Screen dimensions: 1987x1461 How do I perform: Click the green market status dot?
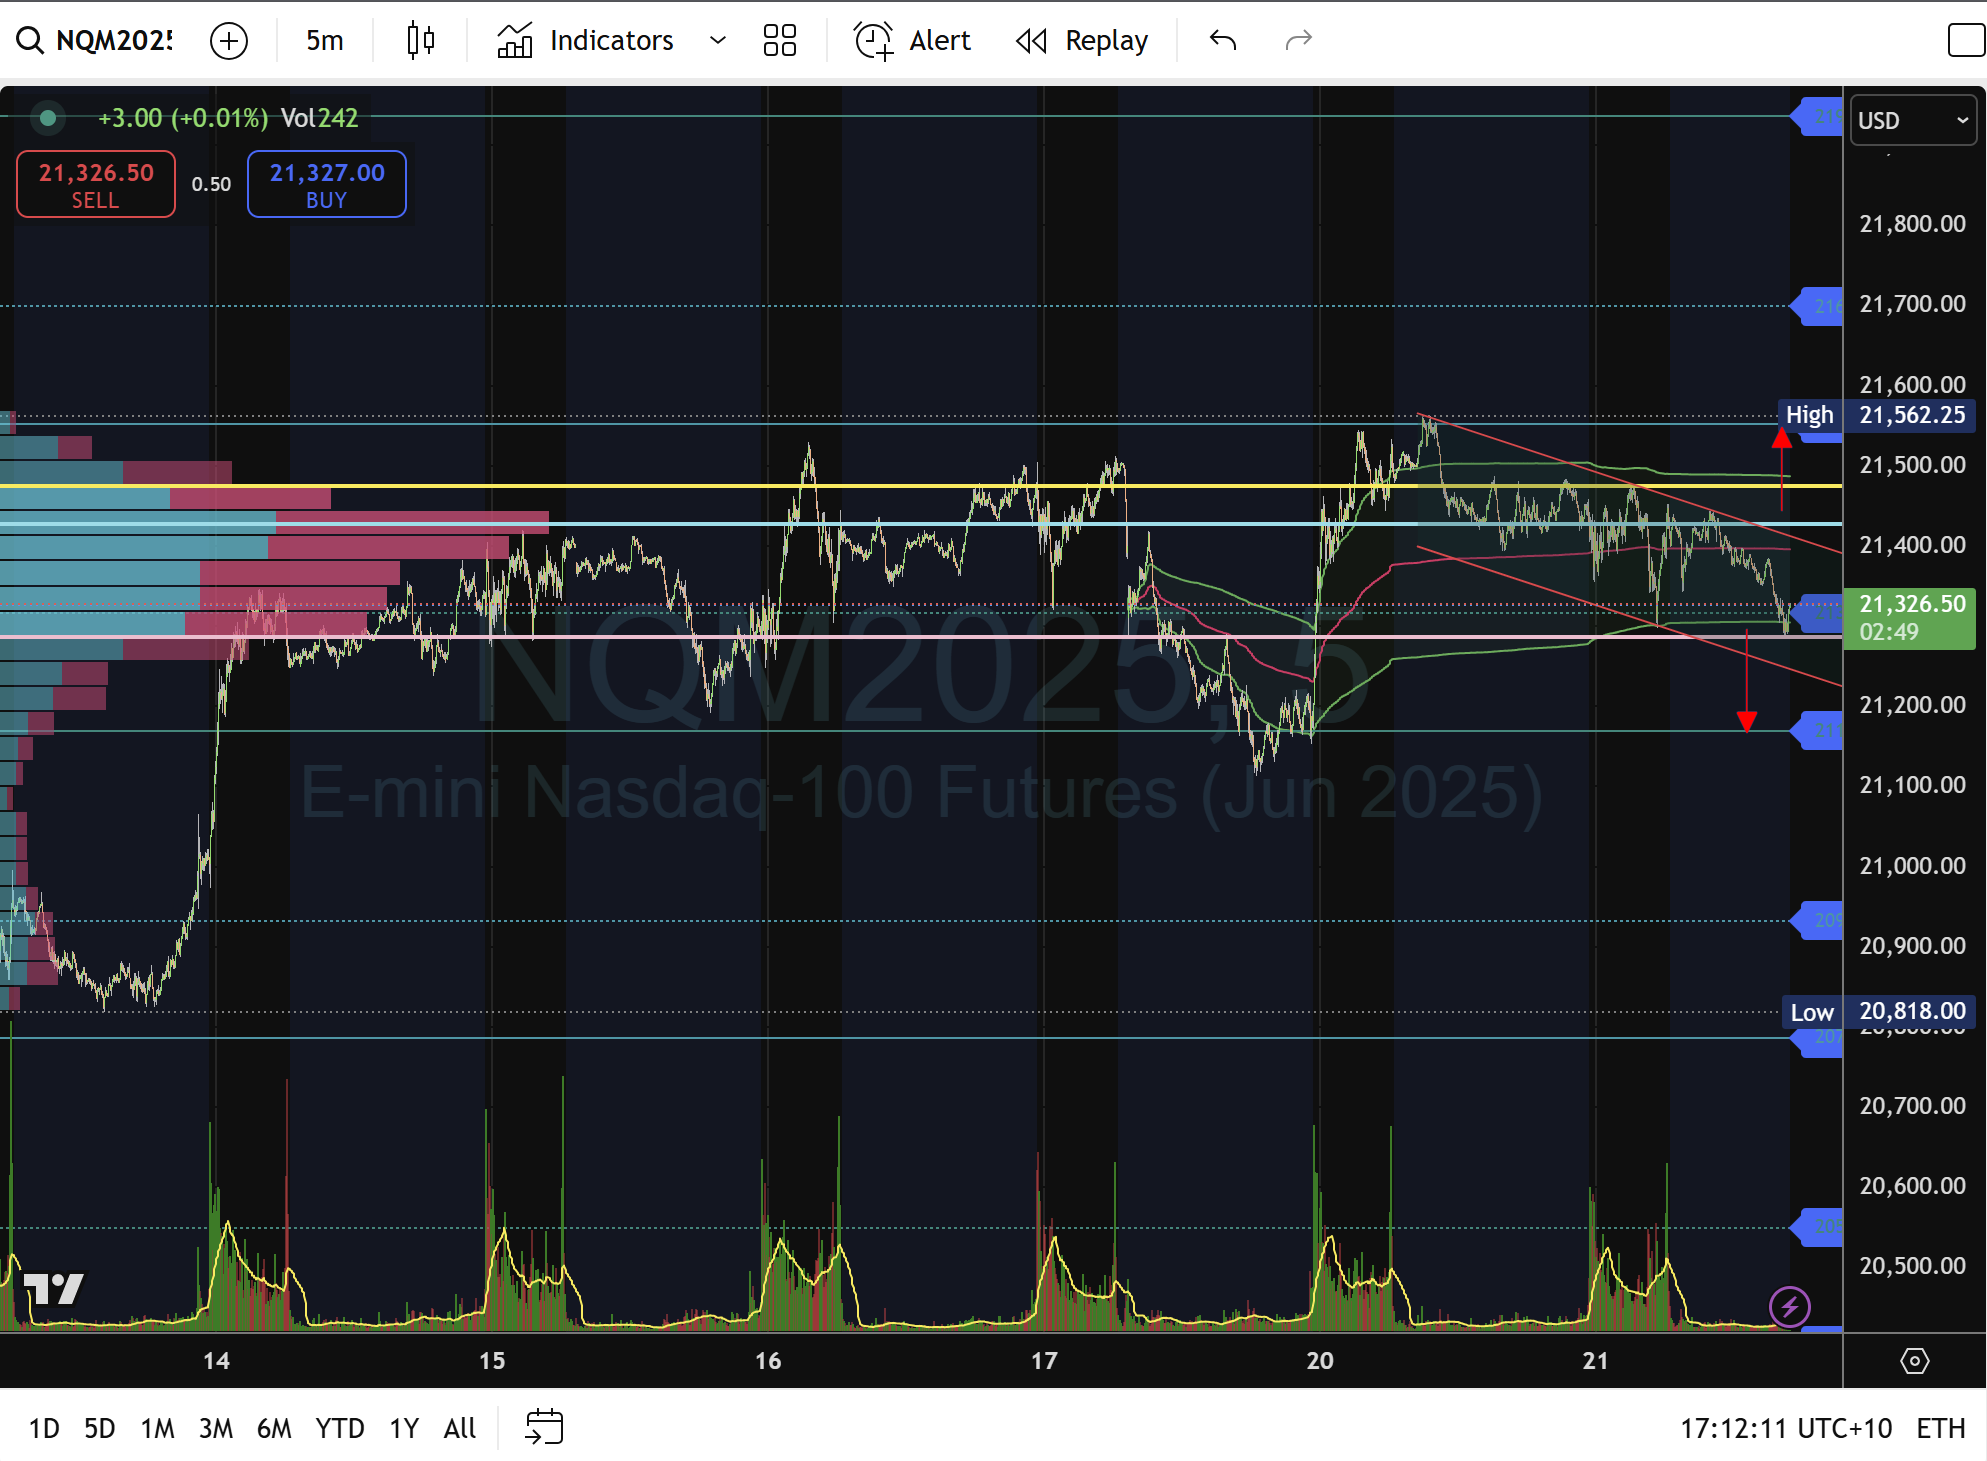(x=47, y=118)
